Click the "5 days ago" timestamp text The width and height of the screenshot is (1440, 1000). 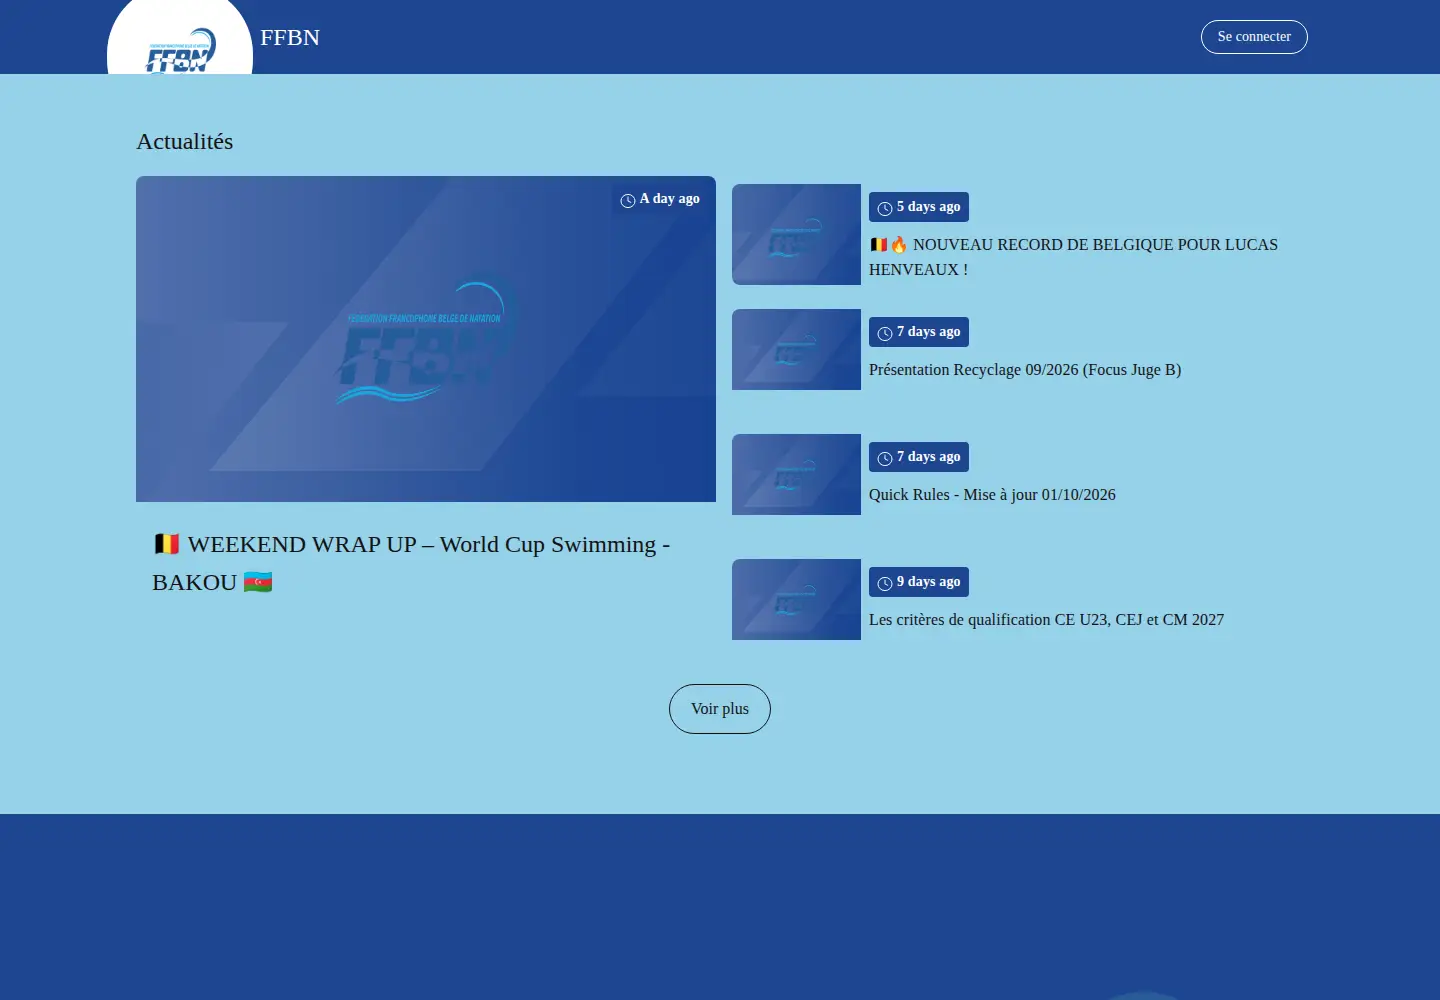[x=928, y=207]
